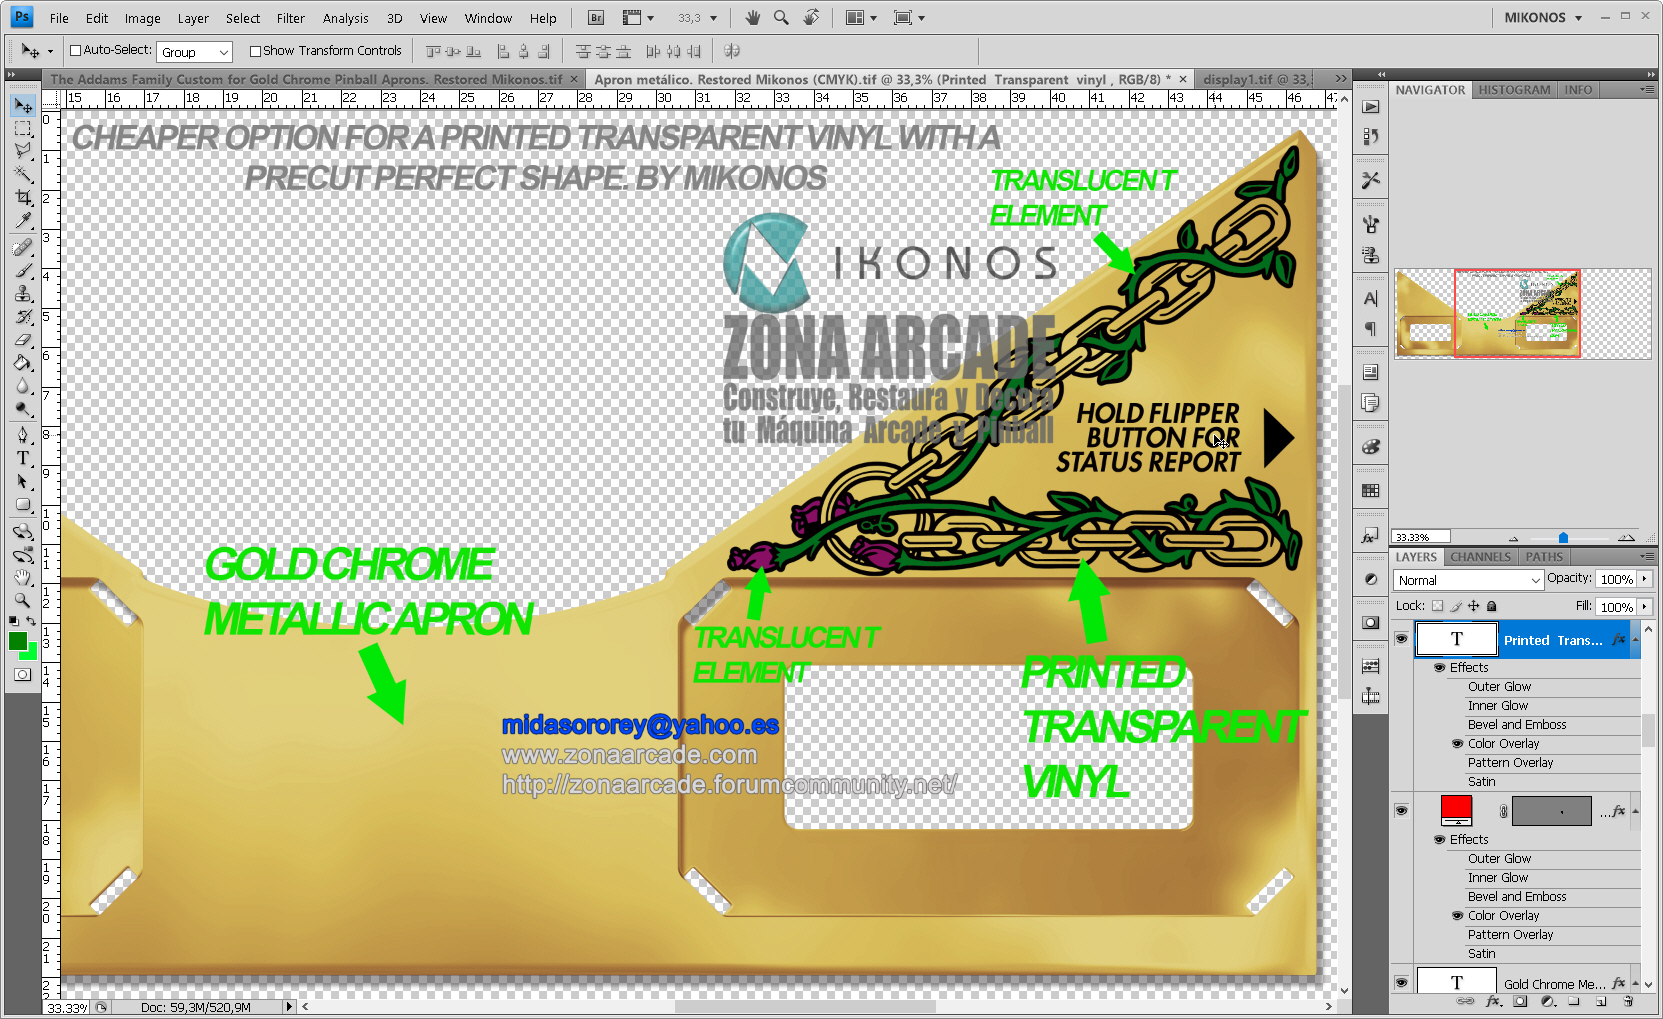The image size is (1663, 1019).
Task: Check Show Transform Controls option
Action: pos(255,51)
